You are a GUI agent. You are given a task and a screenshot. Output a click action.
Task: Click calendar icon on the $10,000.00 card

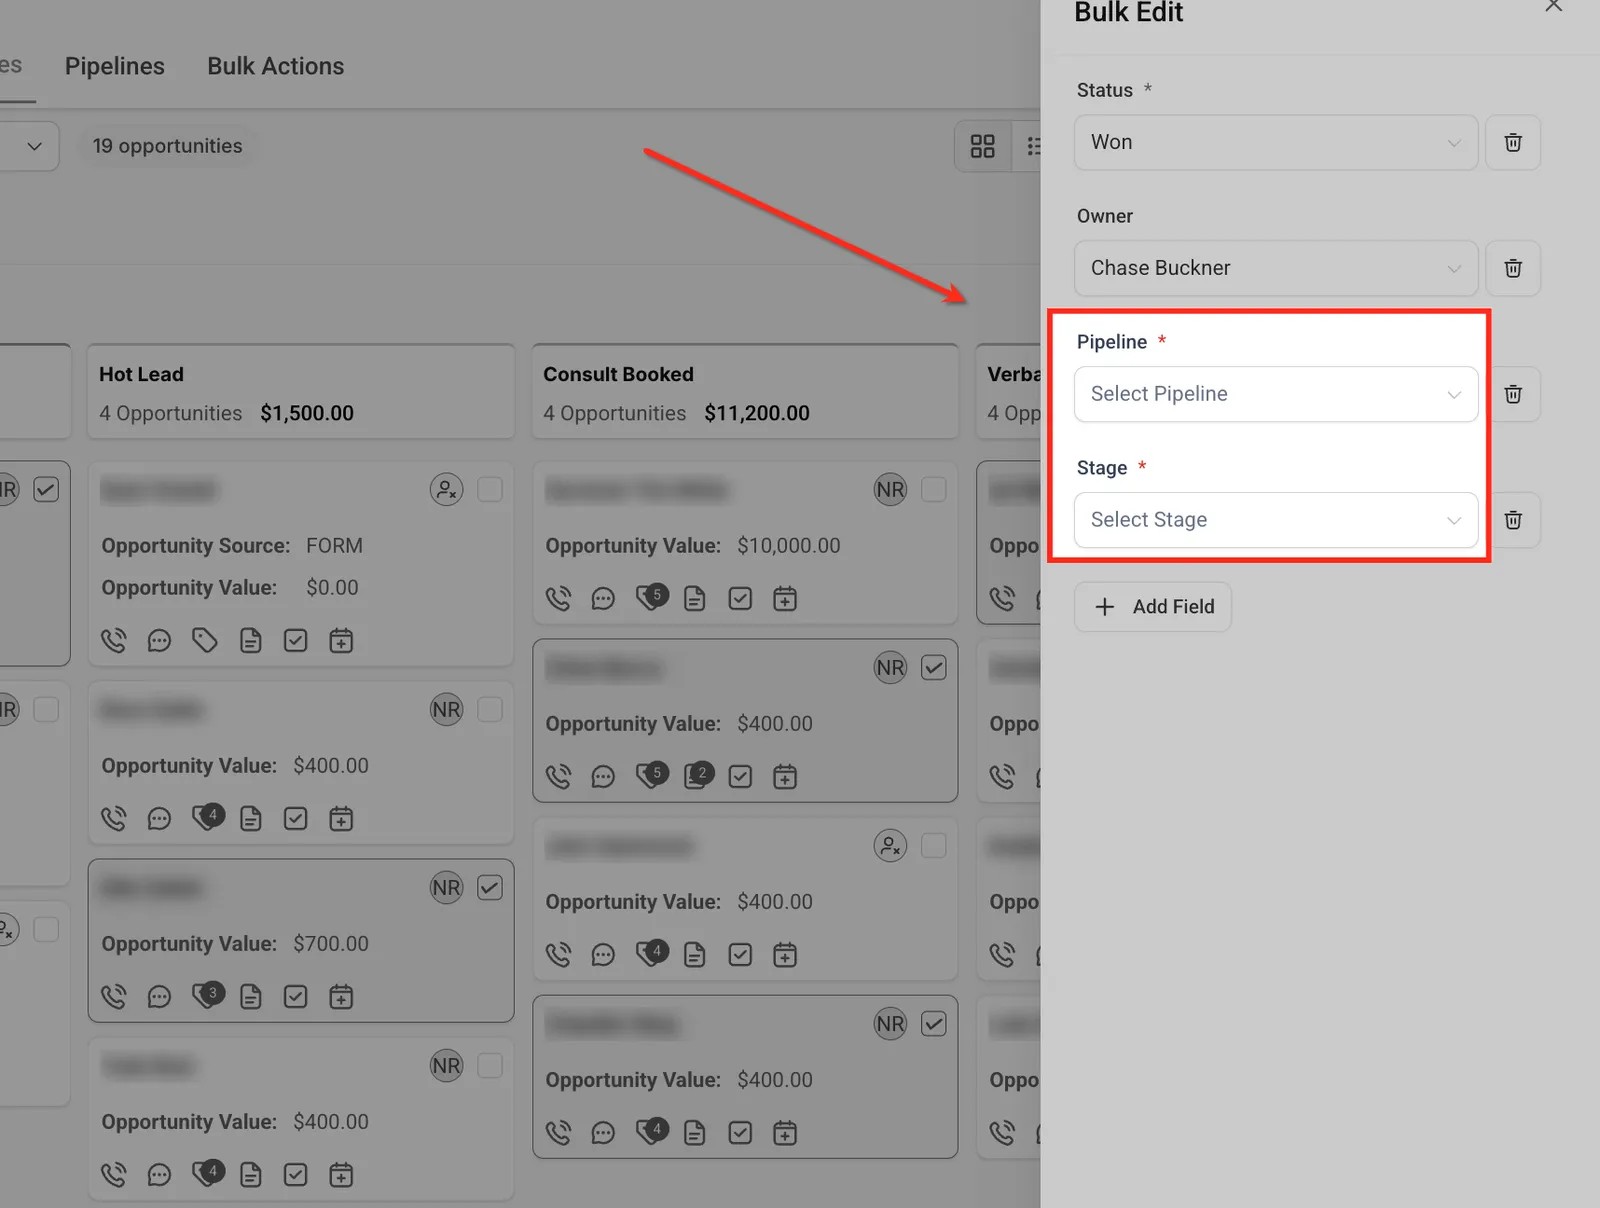point(785,599)
